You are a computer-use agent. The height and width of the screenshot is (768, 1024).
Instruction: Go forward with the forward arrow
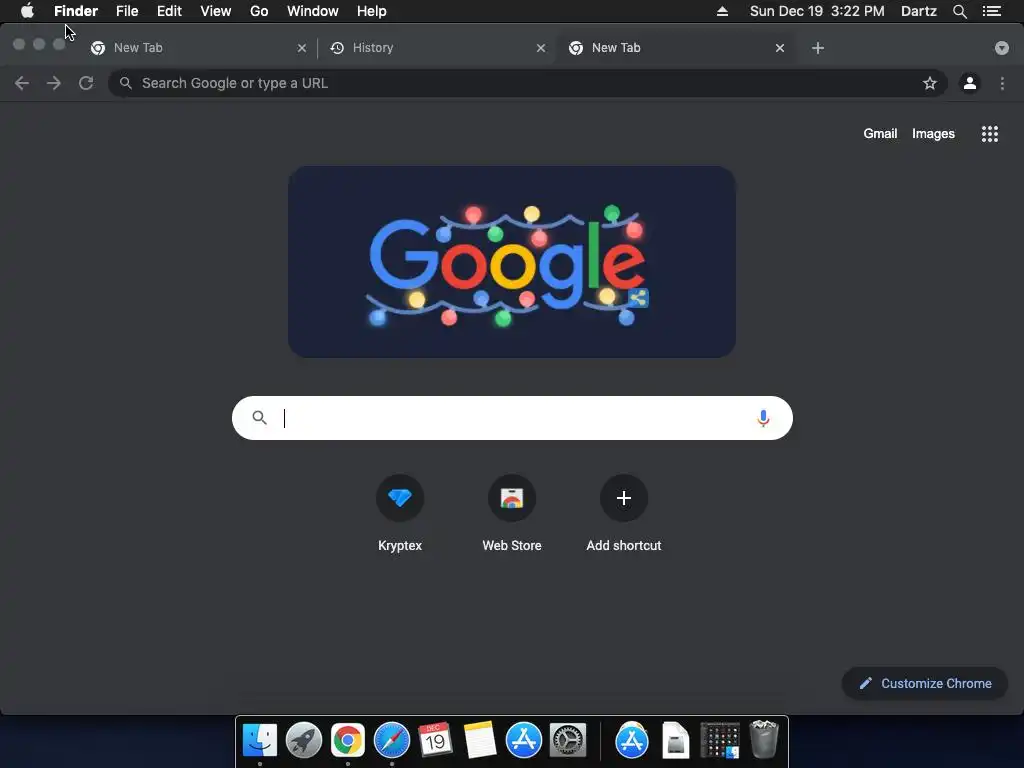(54, 83)
